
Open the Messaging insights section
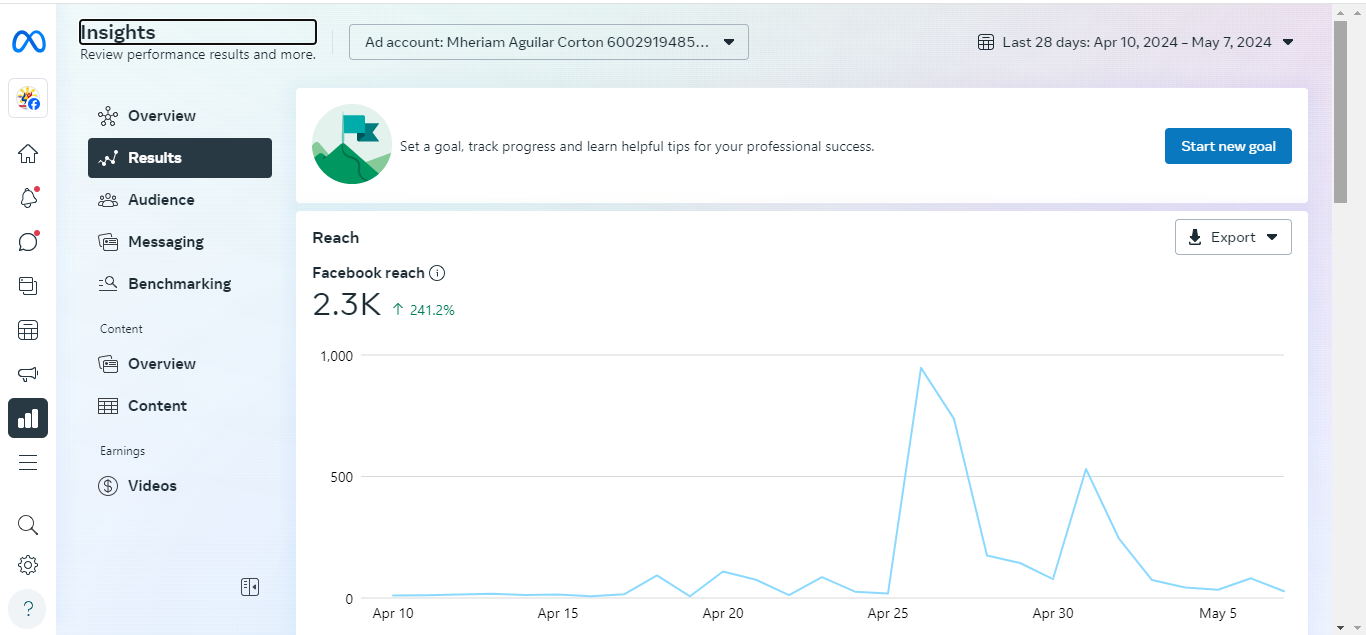point(165,242)
